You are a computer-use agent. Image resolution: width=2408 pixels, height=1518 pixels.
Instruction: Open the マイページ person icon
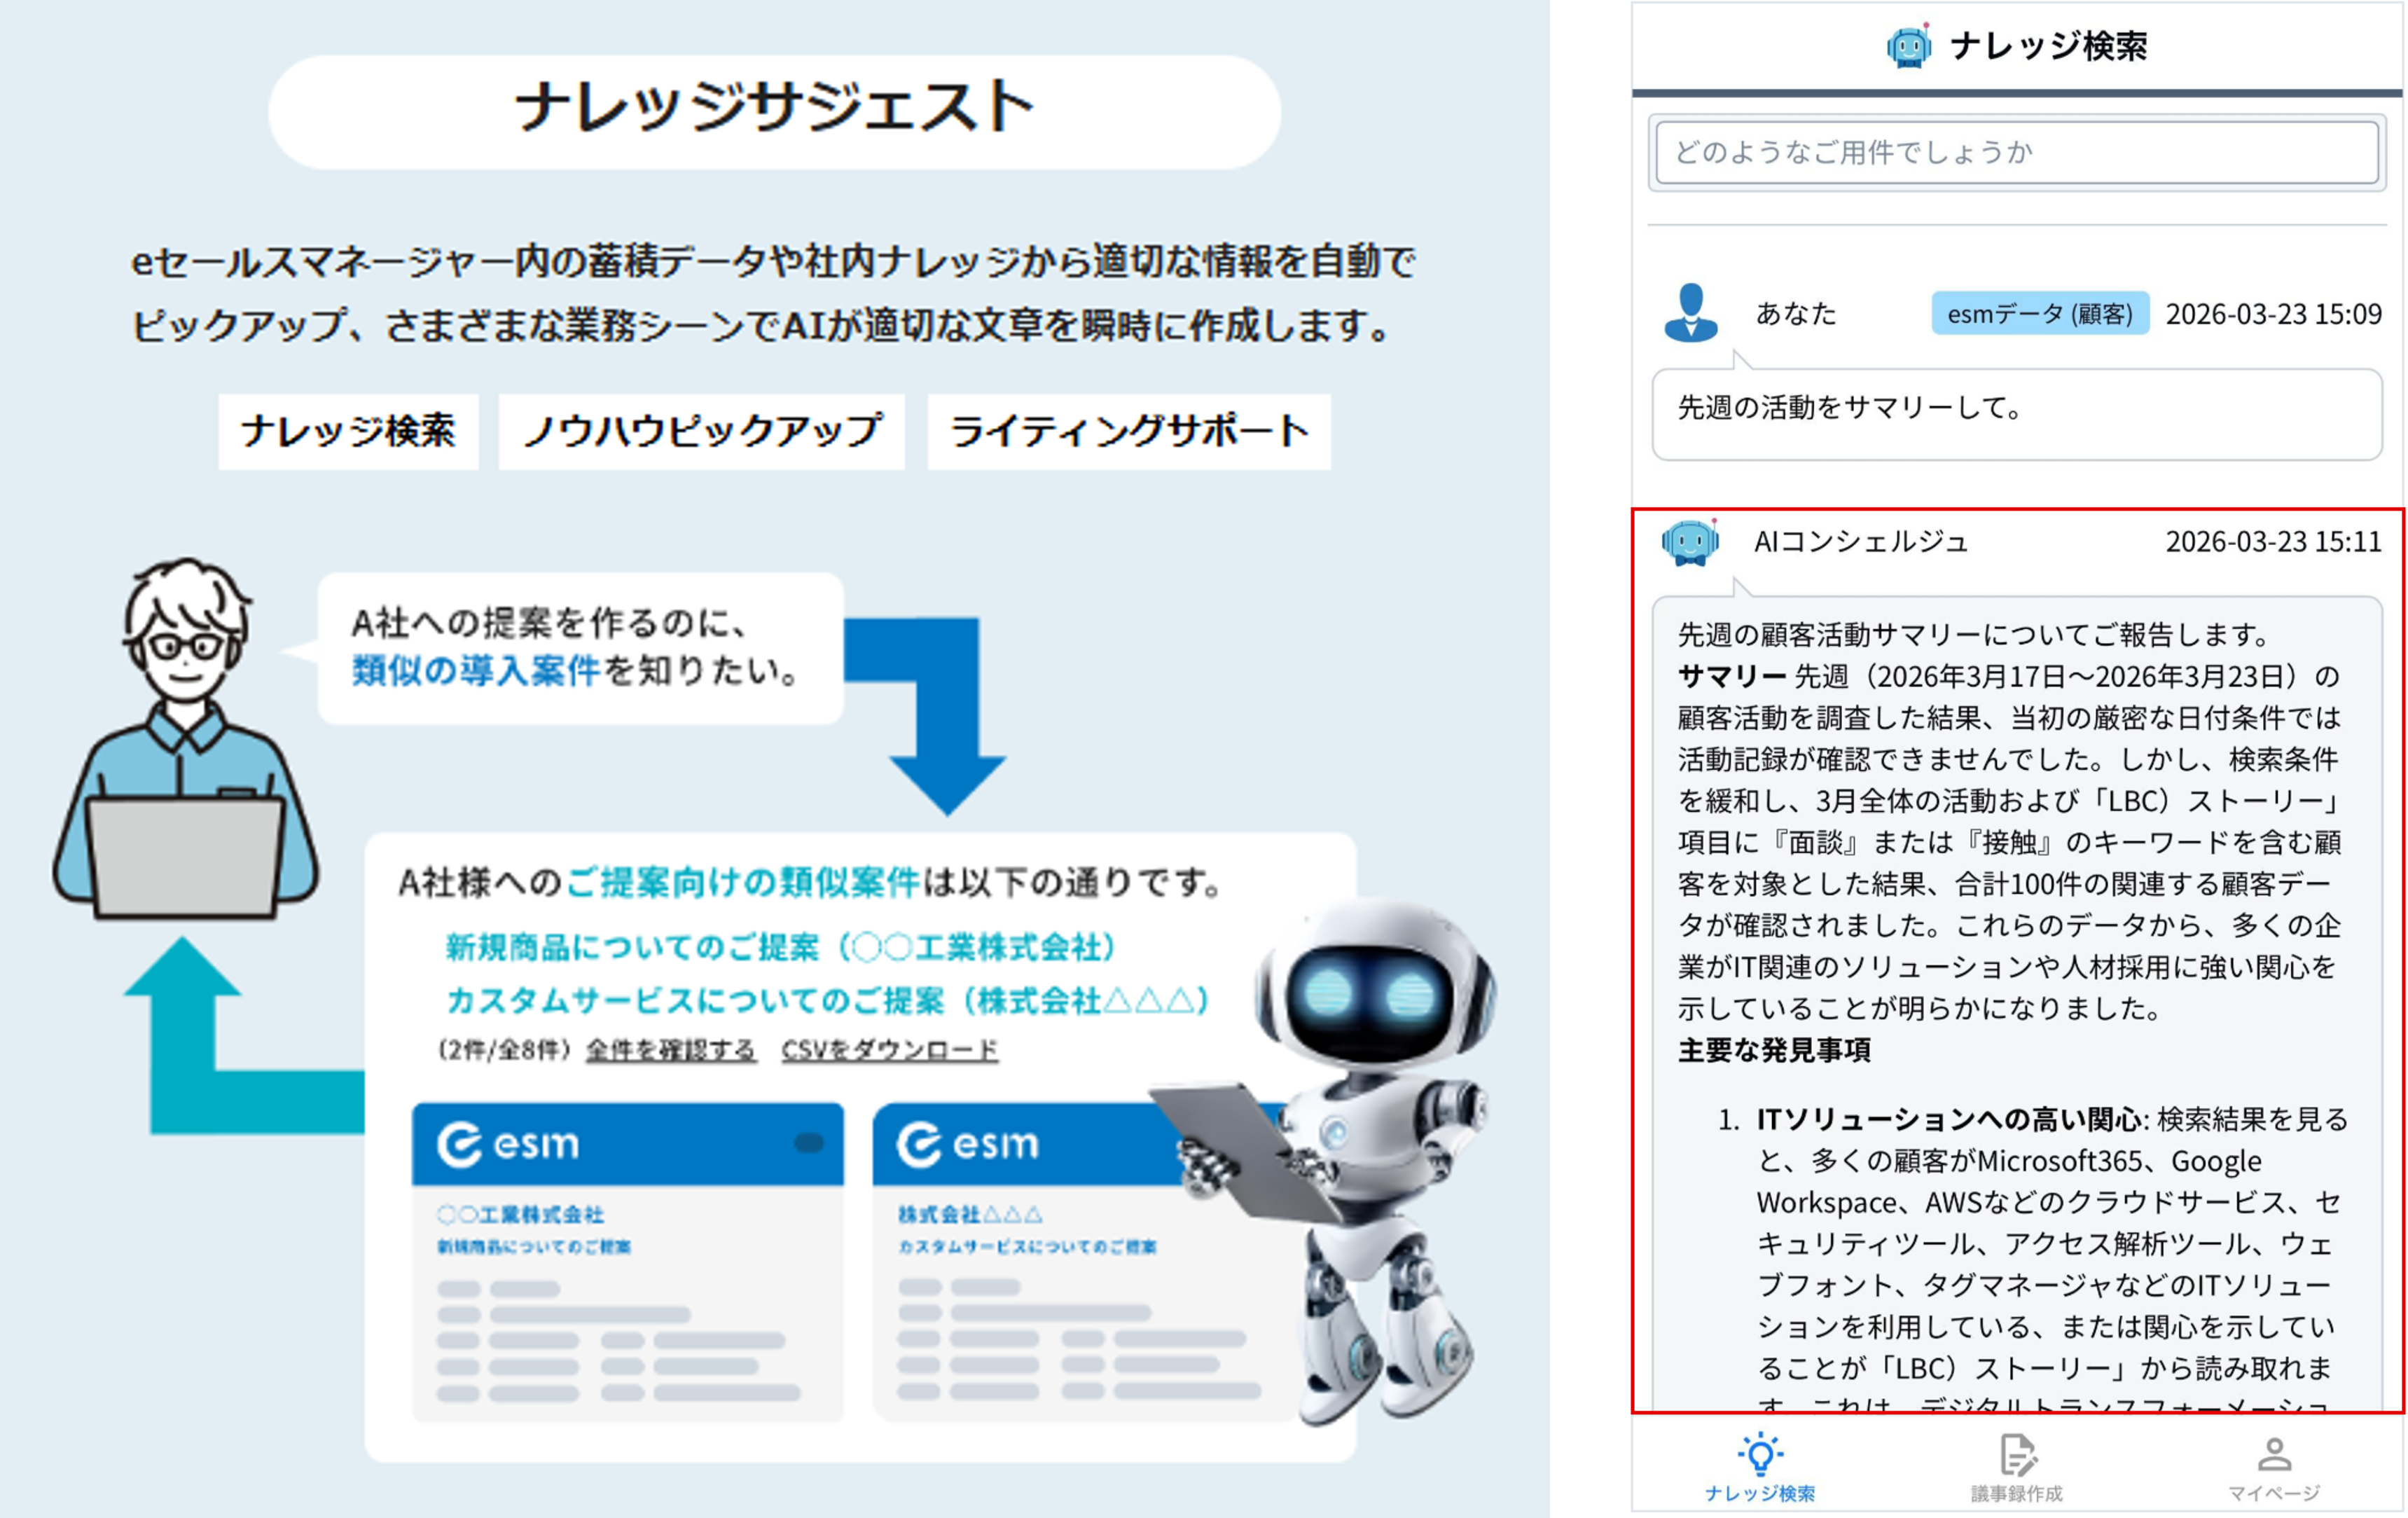click(2274, 1455)
